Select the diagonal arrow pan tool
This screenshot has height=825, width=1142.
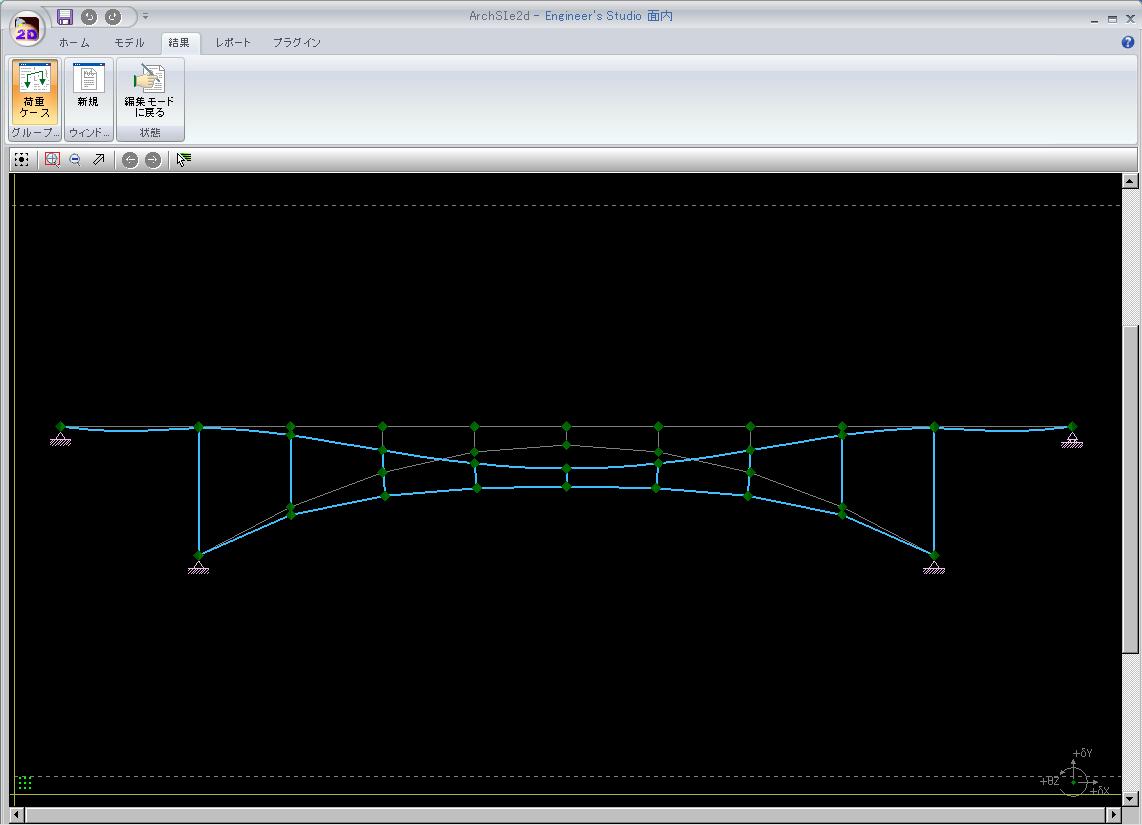(98, 159)
